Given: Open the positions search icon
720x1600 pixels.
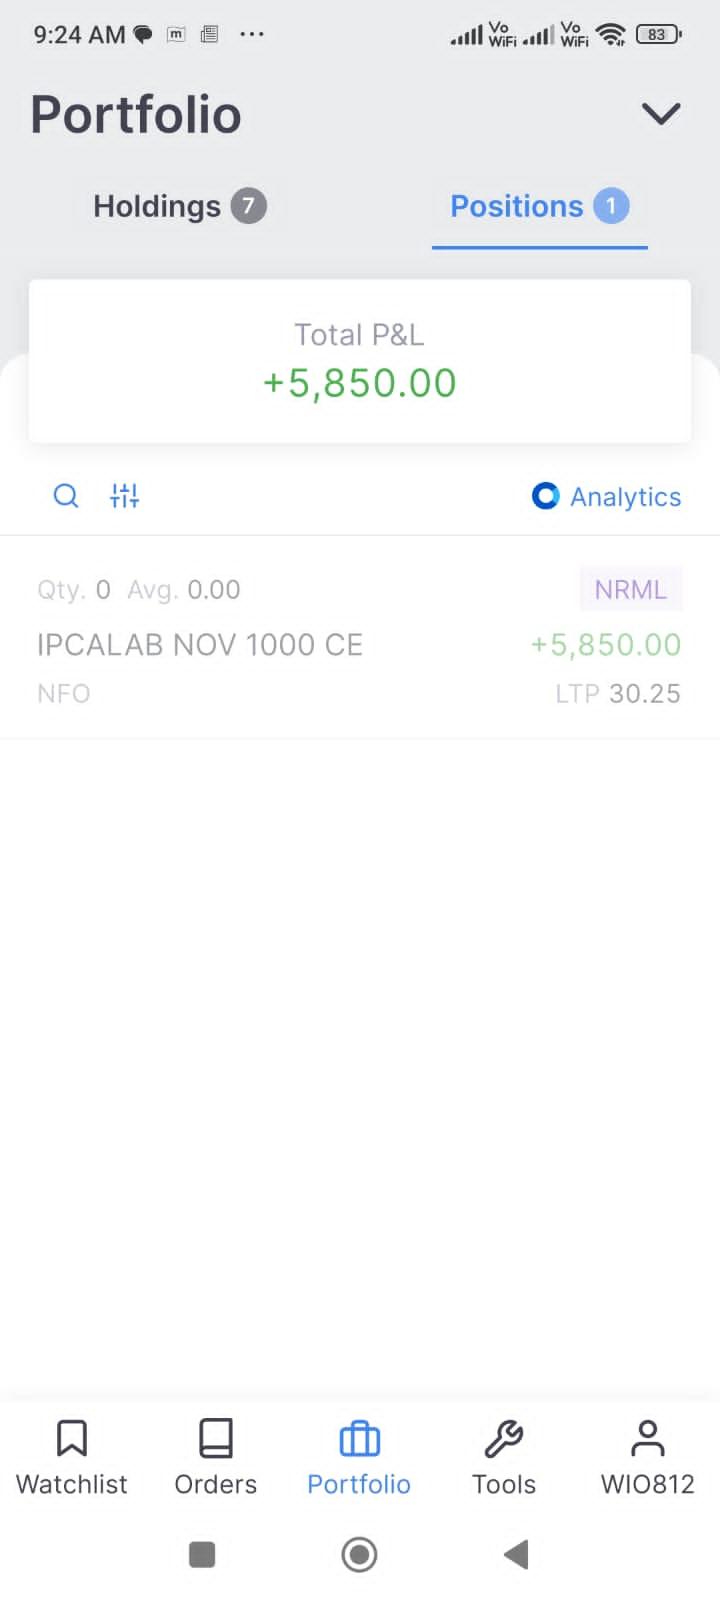Looking at the screenshot, I should tap(66, 496).
